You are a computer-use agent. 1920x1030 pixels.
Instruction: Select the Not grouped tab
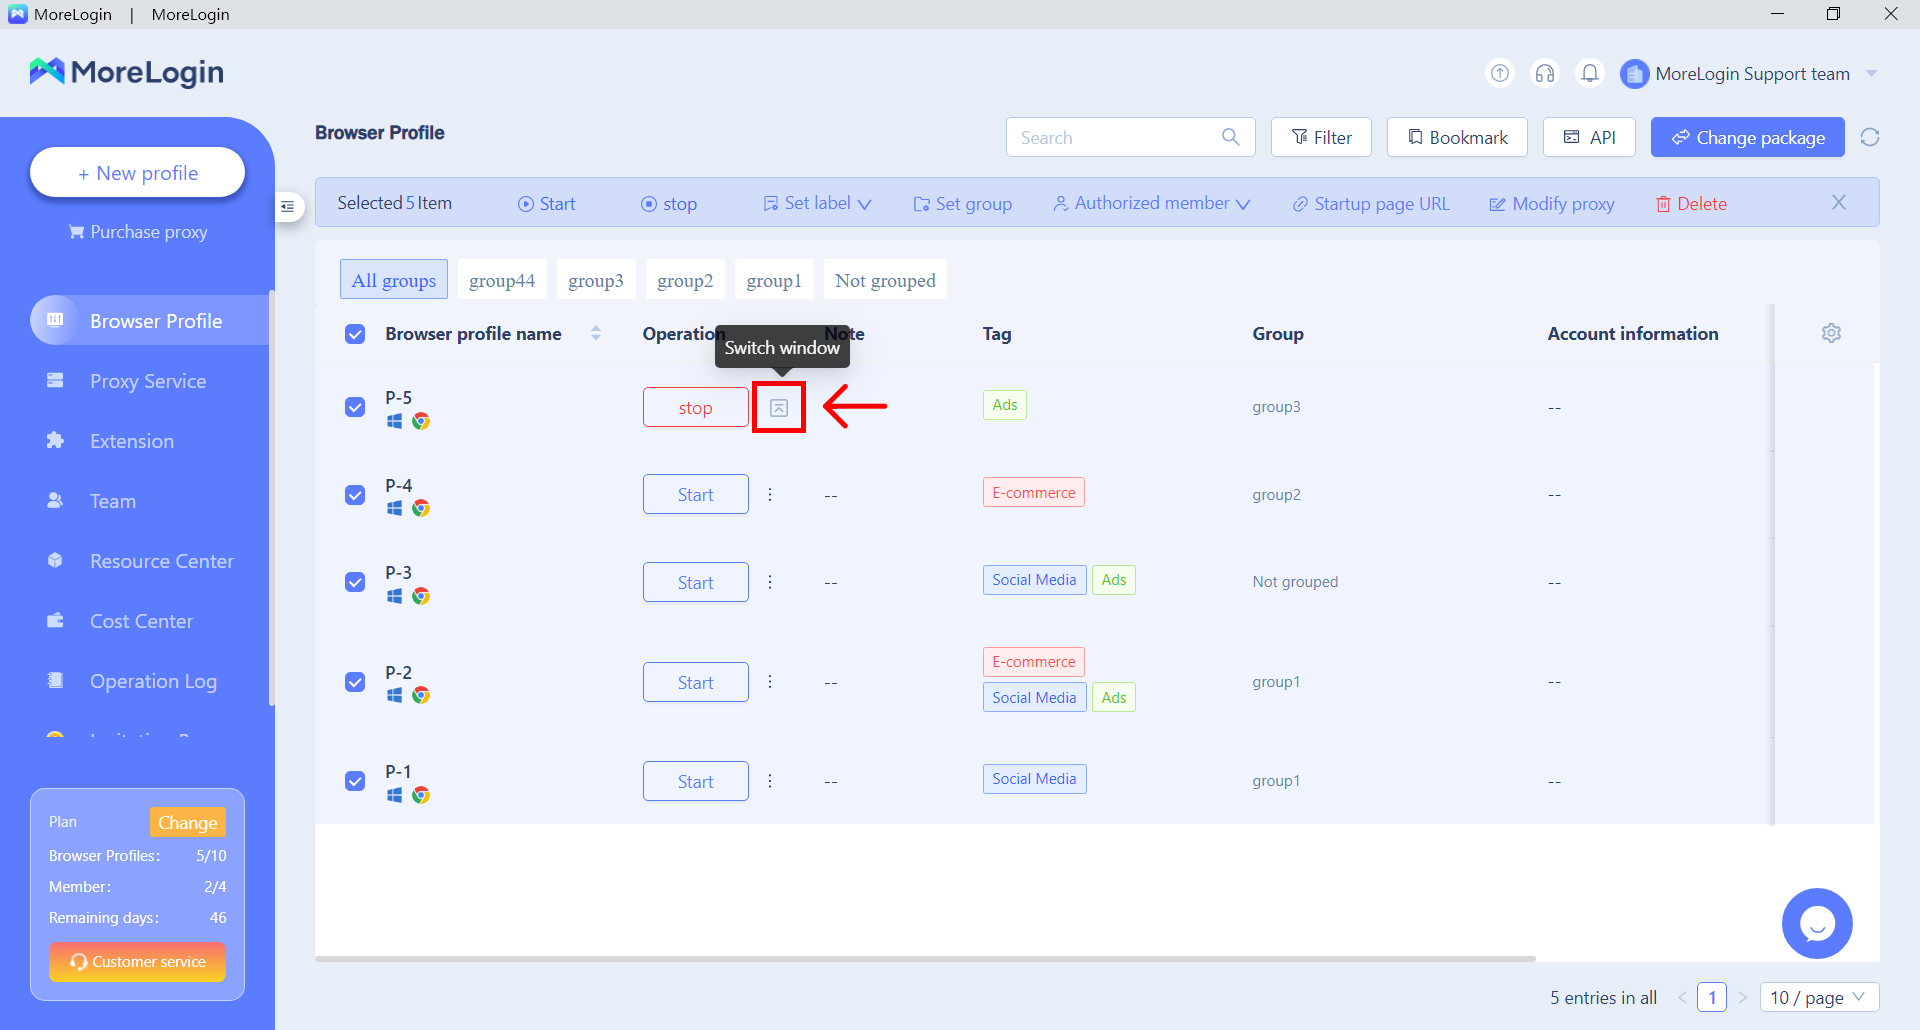click(x=885, y=280)
